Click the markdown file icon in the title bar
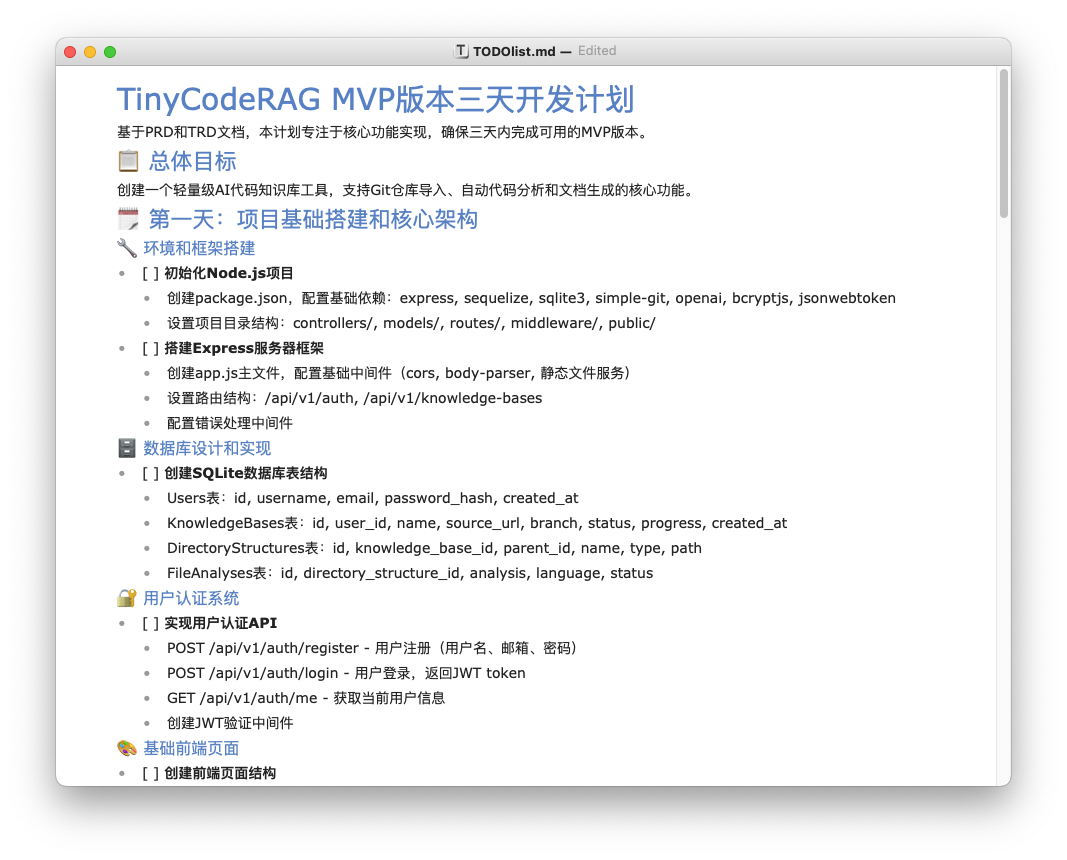 (461, 50)
